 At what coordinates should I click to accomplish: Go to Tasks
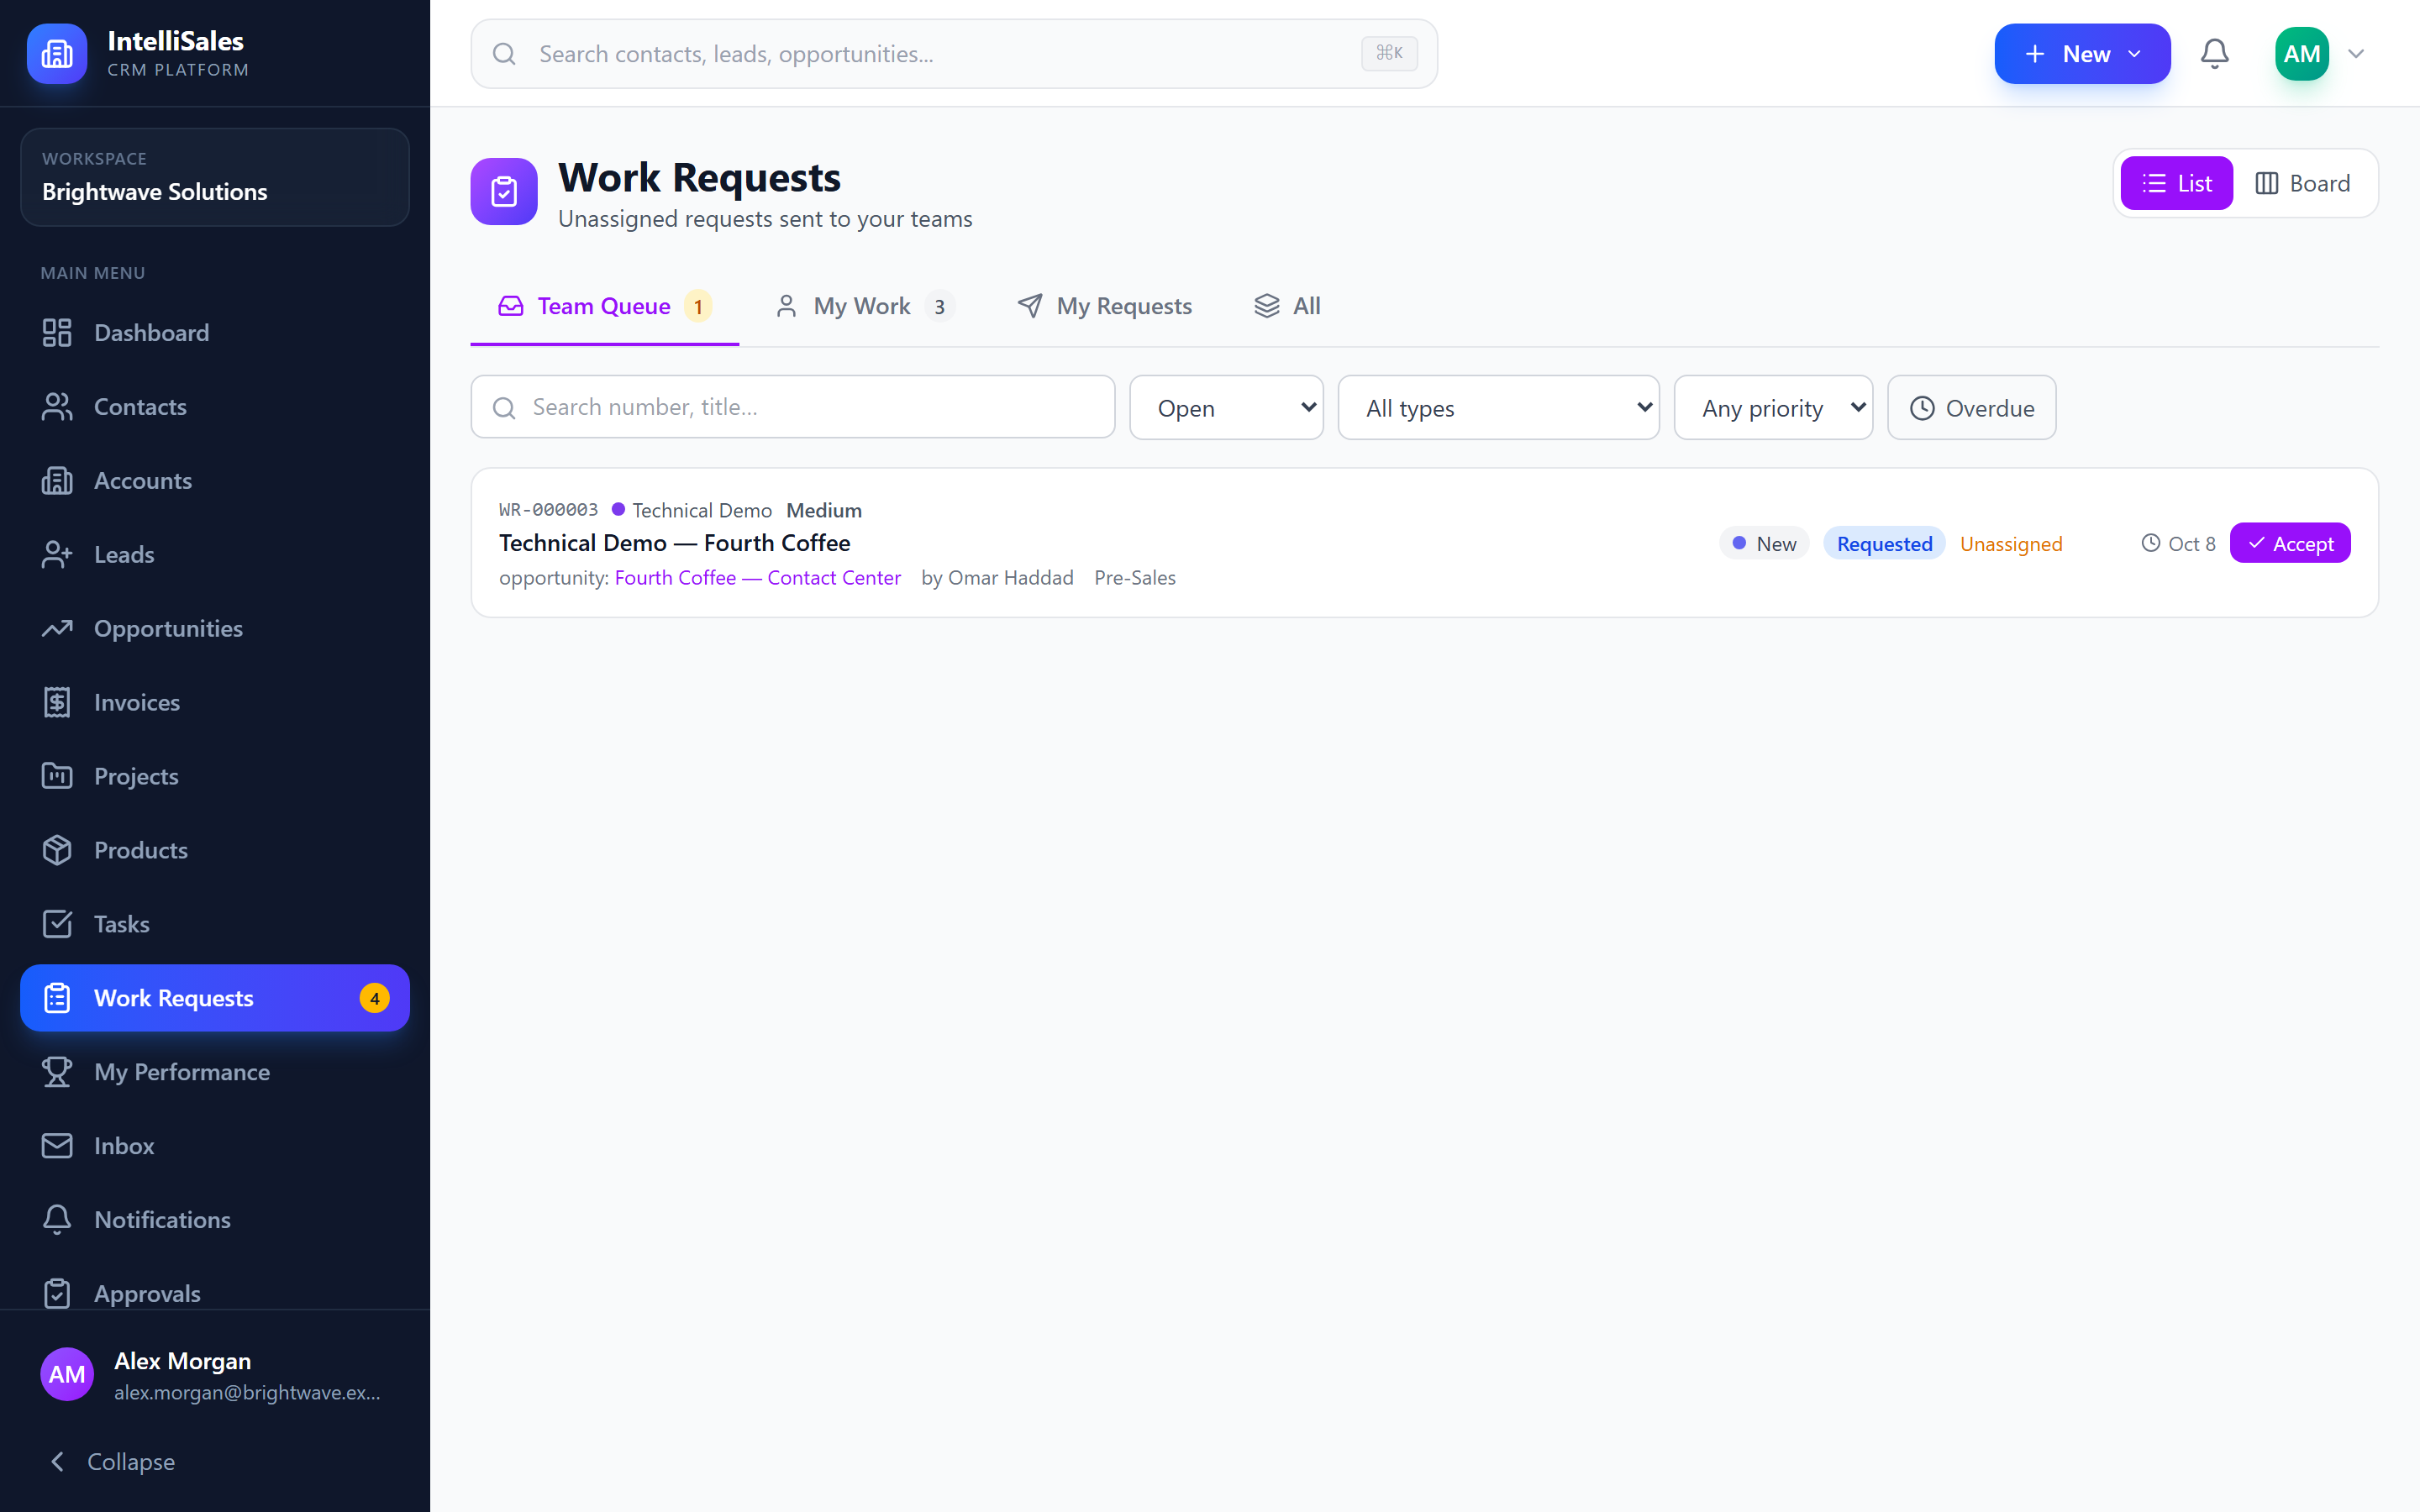point(214,925)
